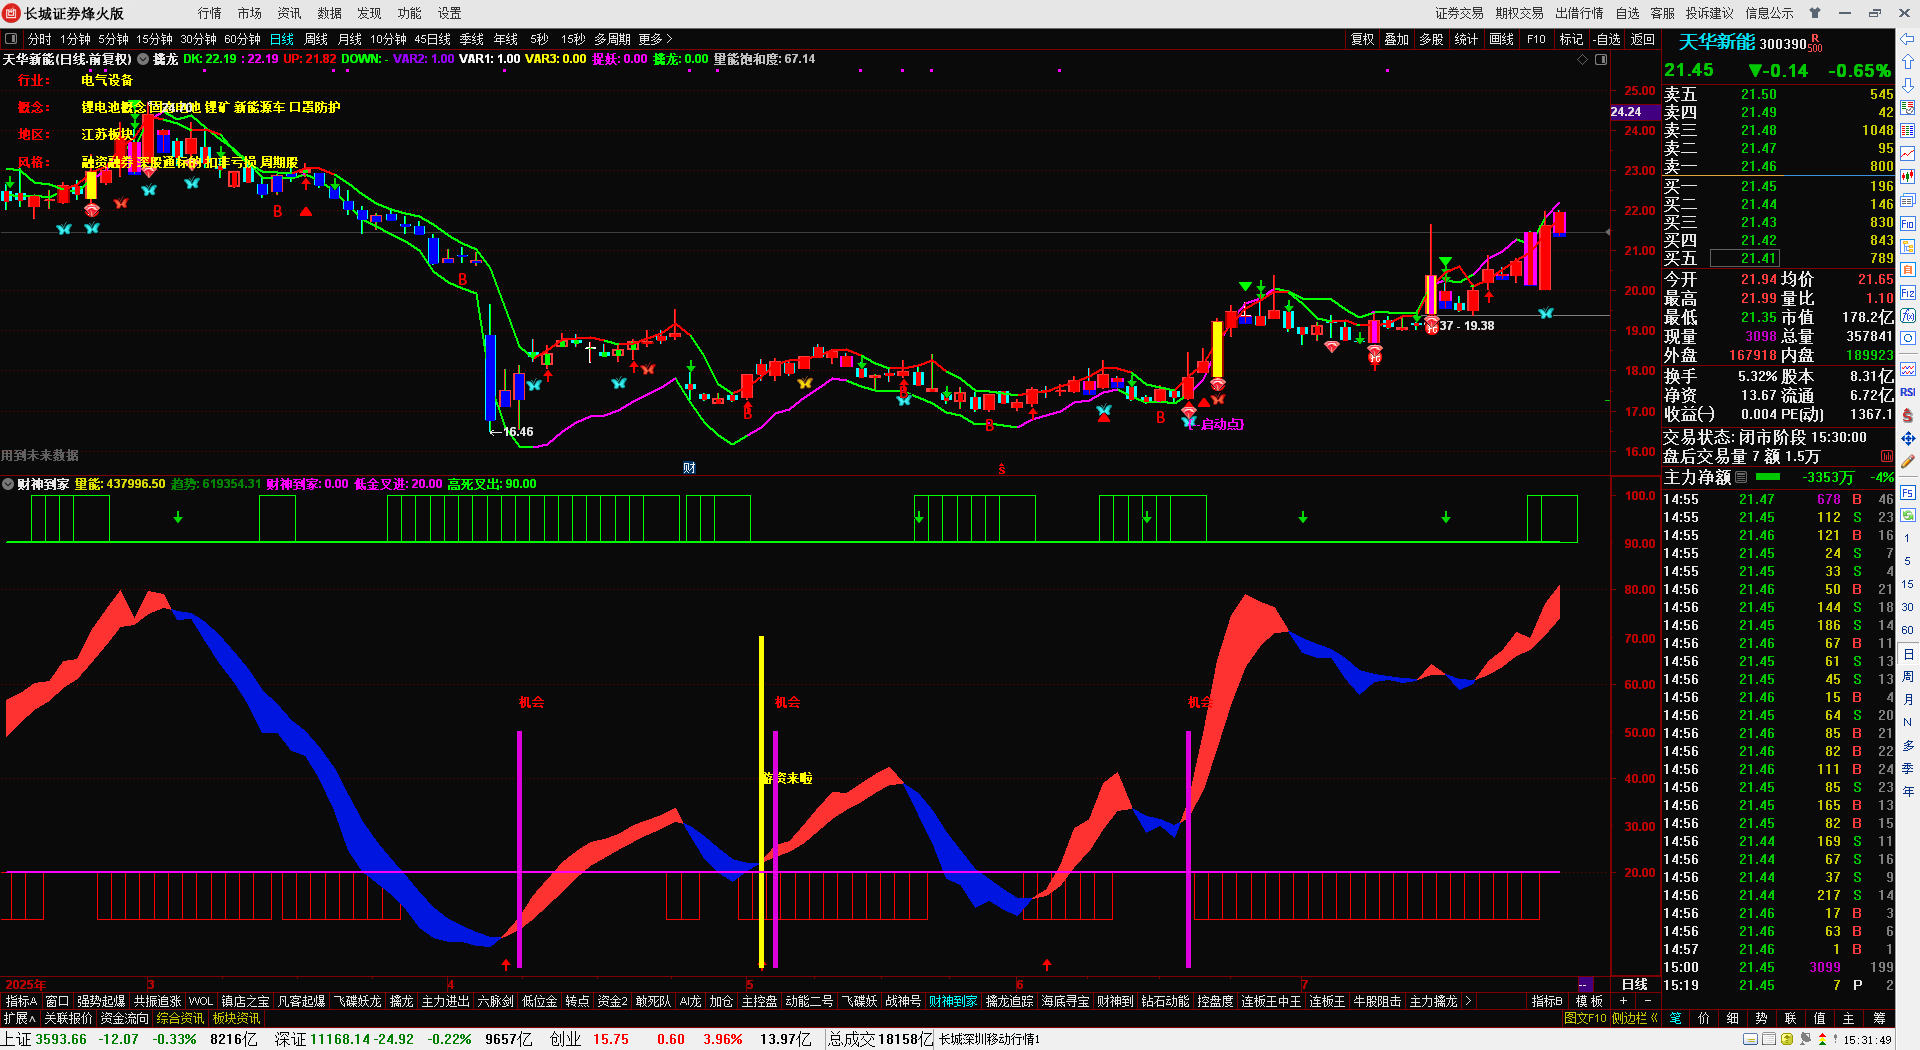Click the F10 info icon in right sidebar

[1908, 224]
